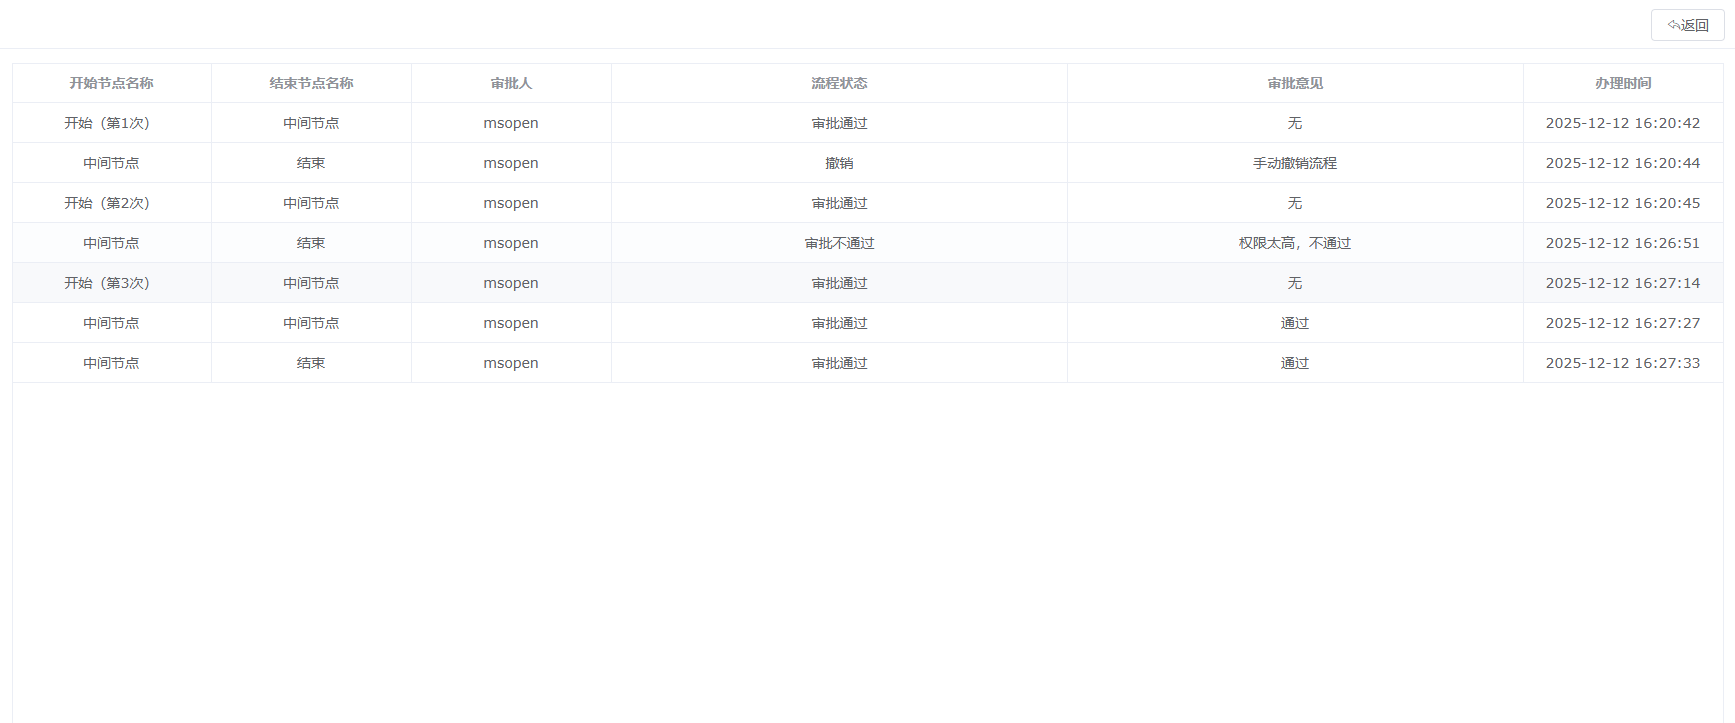The width and height of the screenshot is (1735, 723).
Task: Click the 审批人 column header
Action: coord(511,83)
